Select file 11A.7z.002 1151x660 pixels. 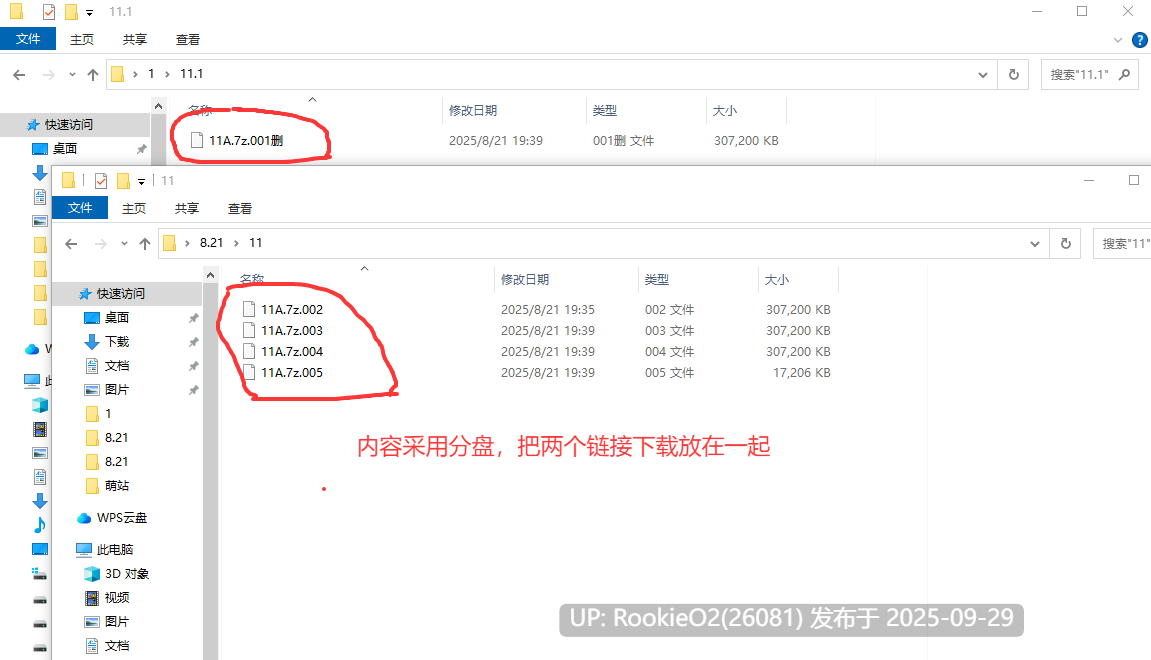point(291,310)
